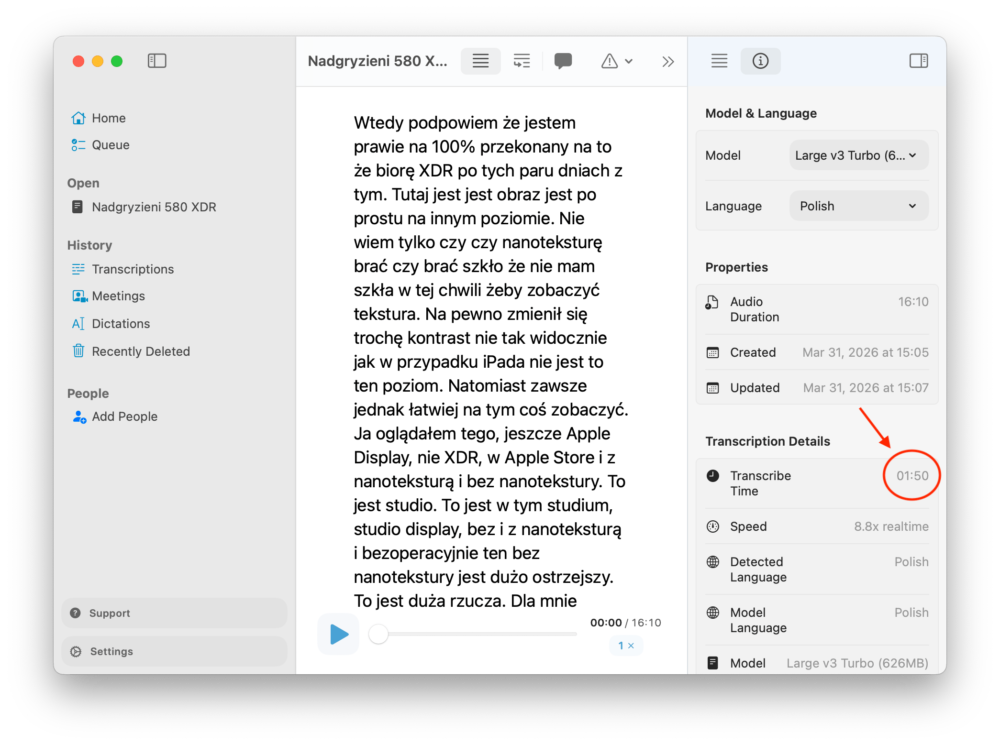Go to Home in the sidebar
Screen dimensions: 1000x745
point(108,118)
